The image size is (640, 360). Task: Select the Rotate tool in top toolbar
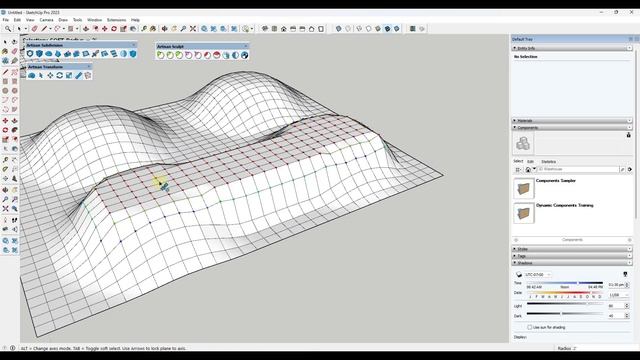[114, 29]
